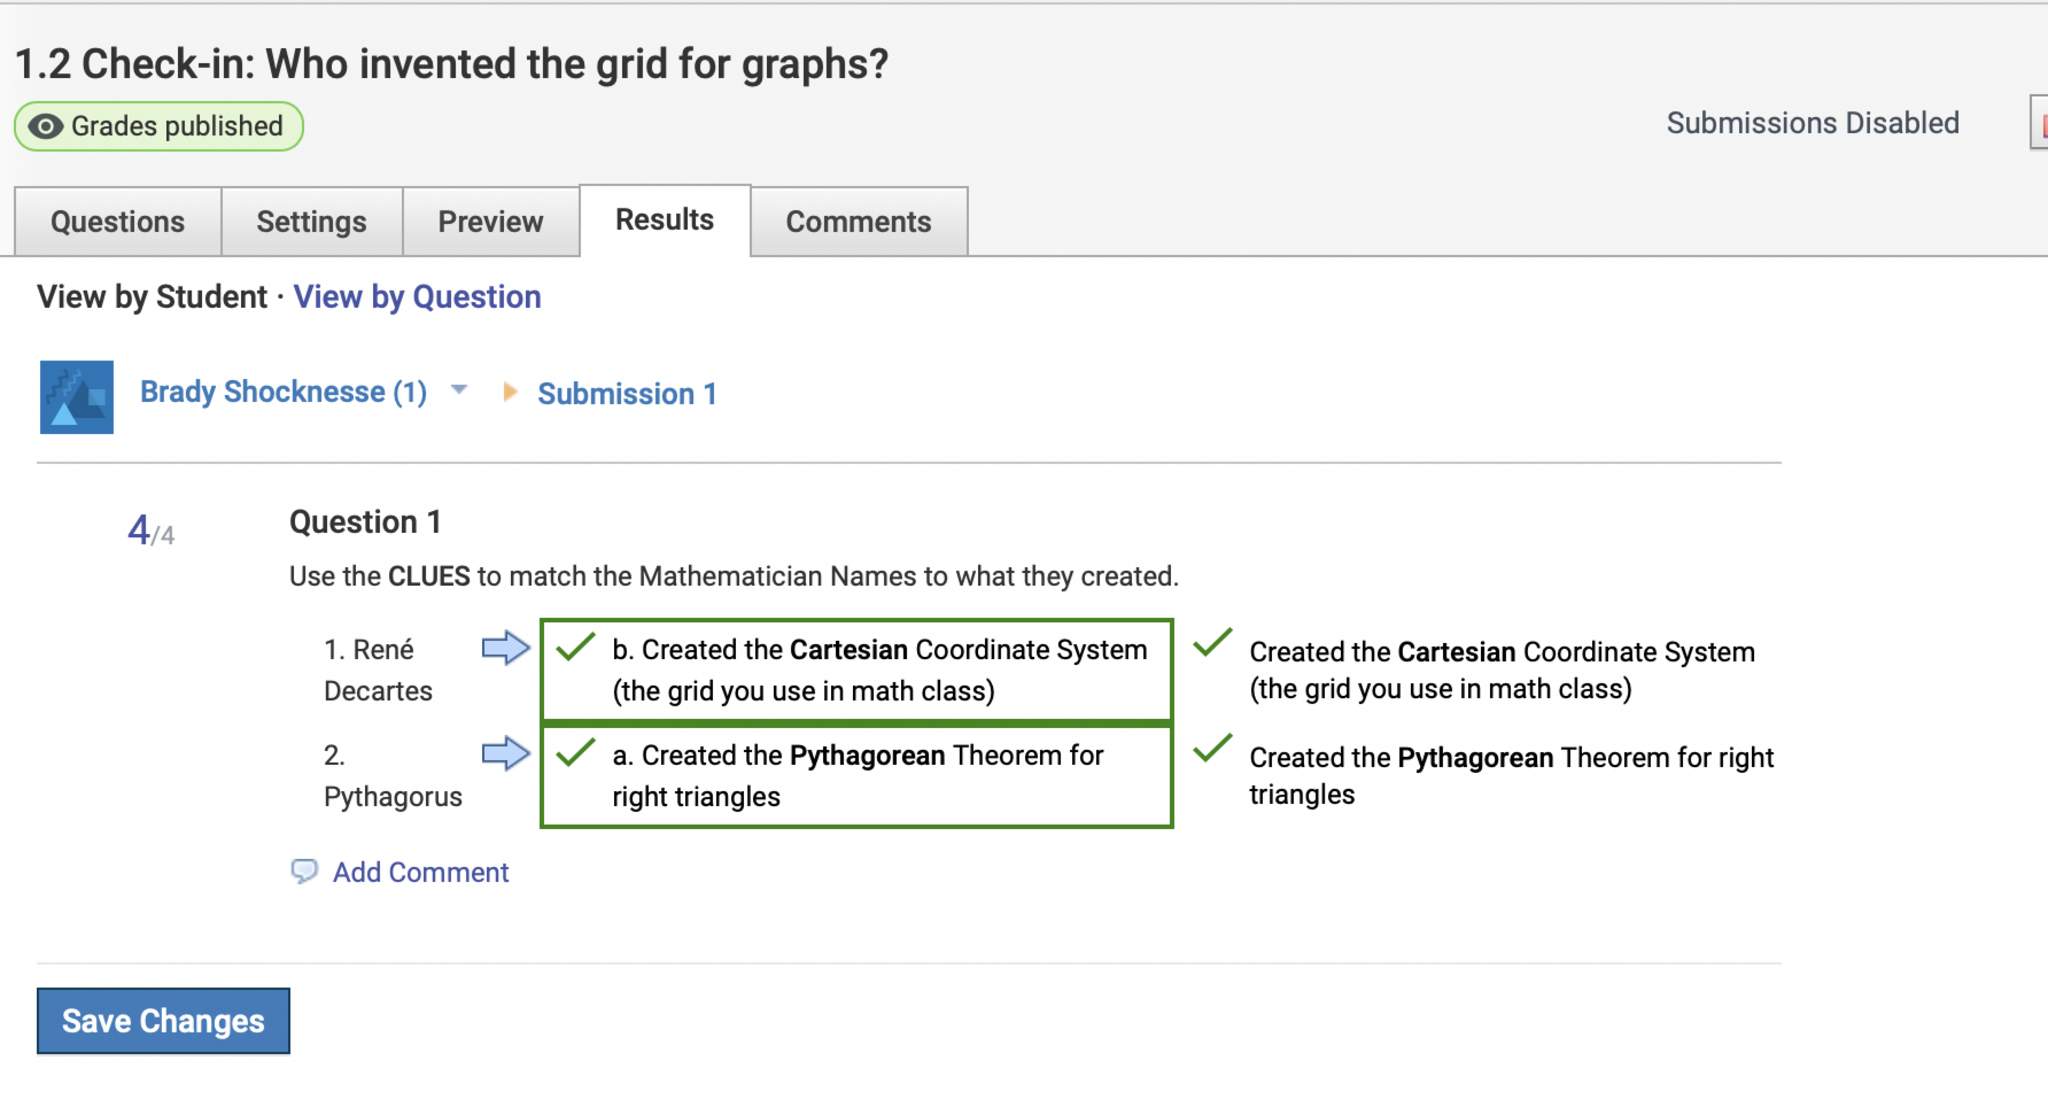Open the student selector dropdown arrow
The image size is (2048, 1107).
pos(459,389)
